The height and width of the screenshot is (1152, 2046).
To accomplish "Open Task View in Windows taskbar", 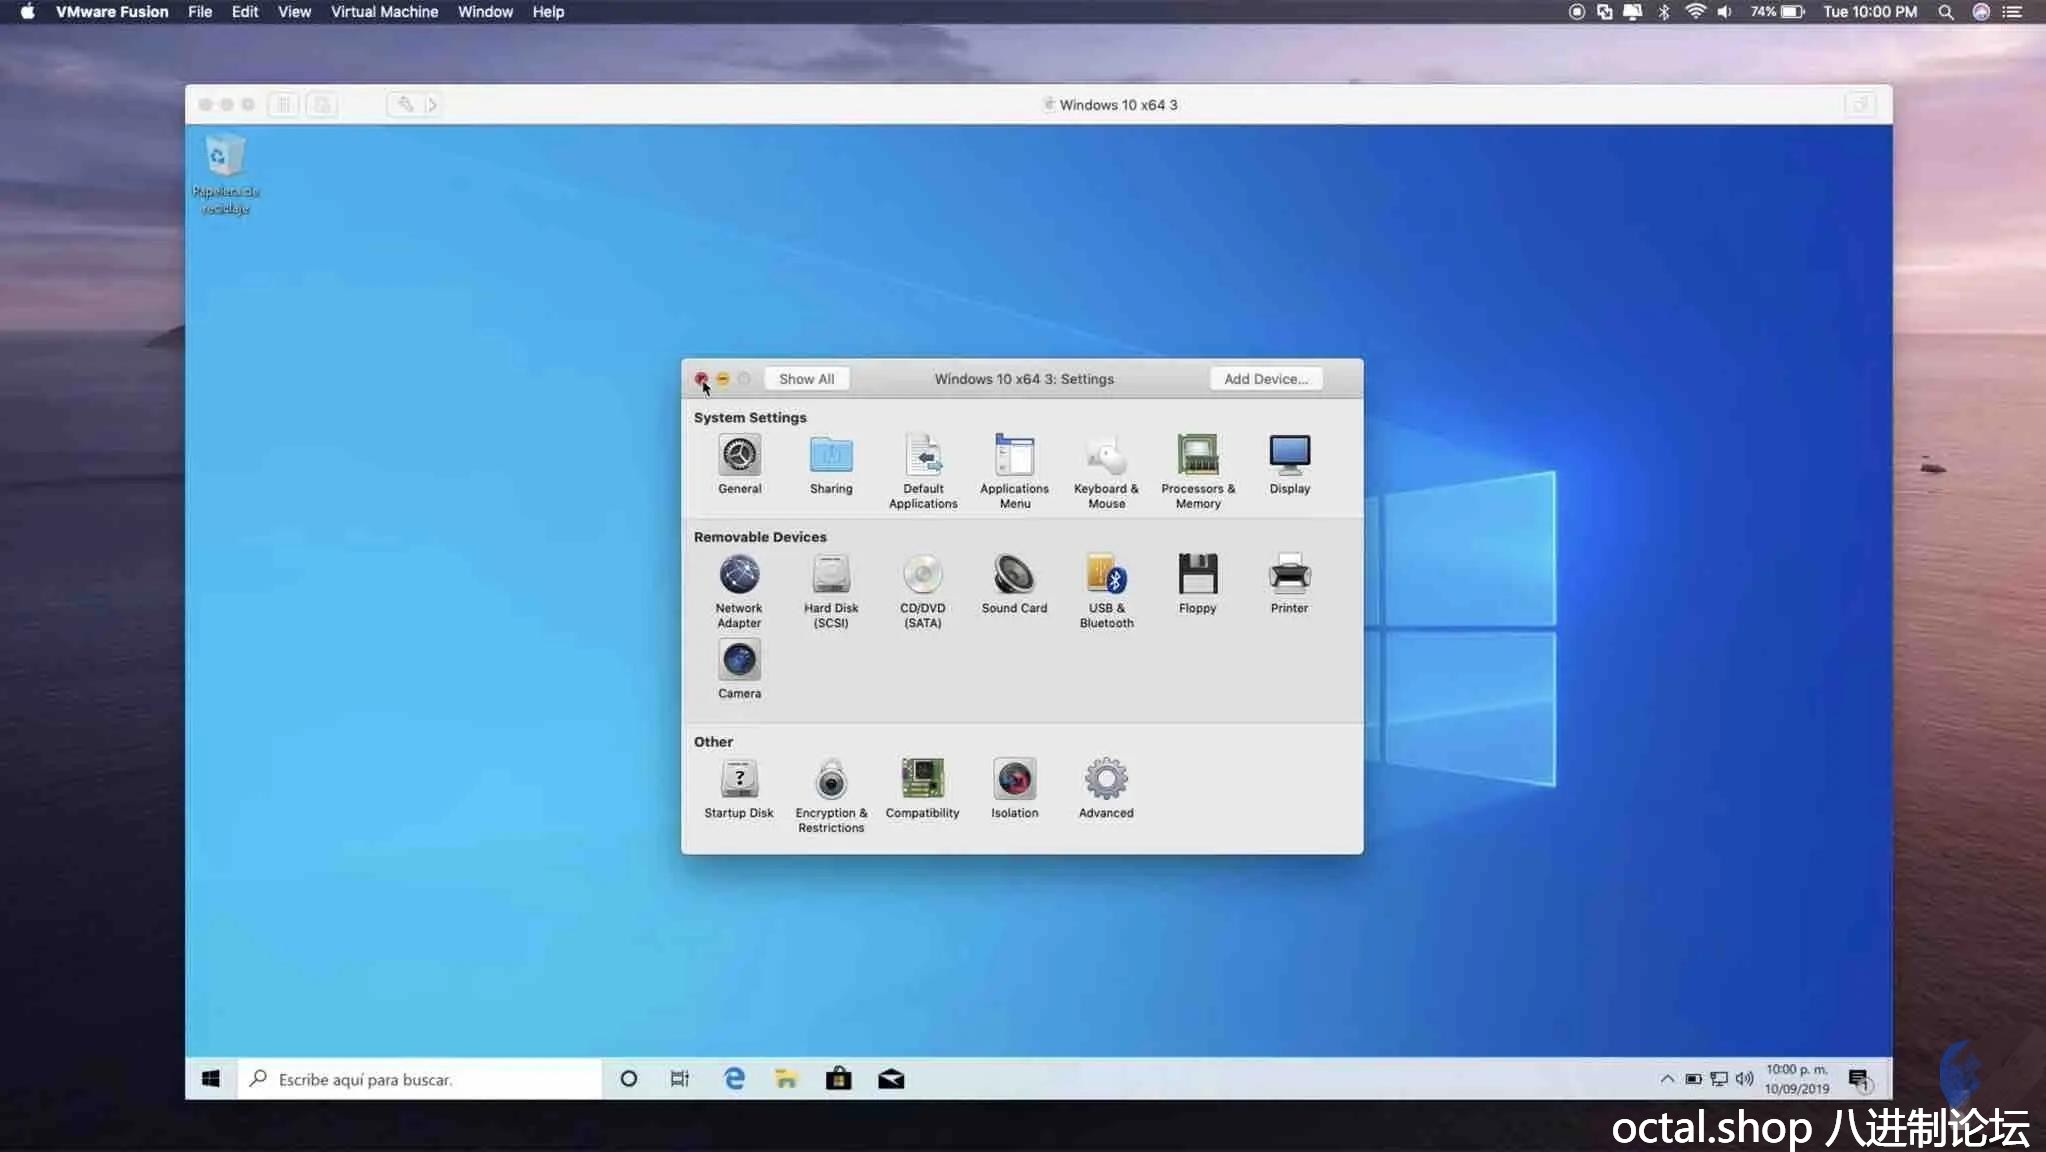I will pos(680,1079).
